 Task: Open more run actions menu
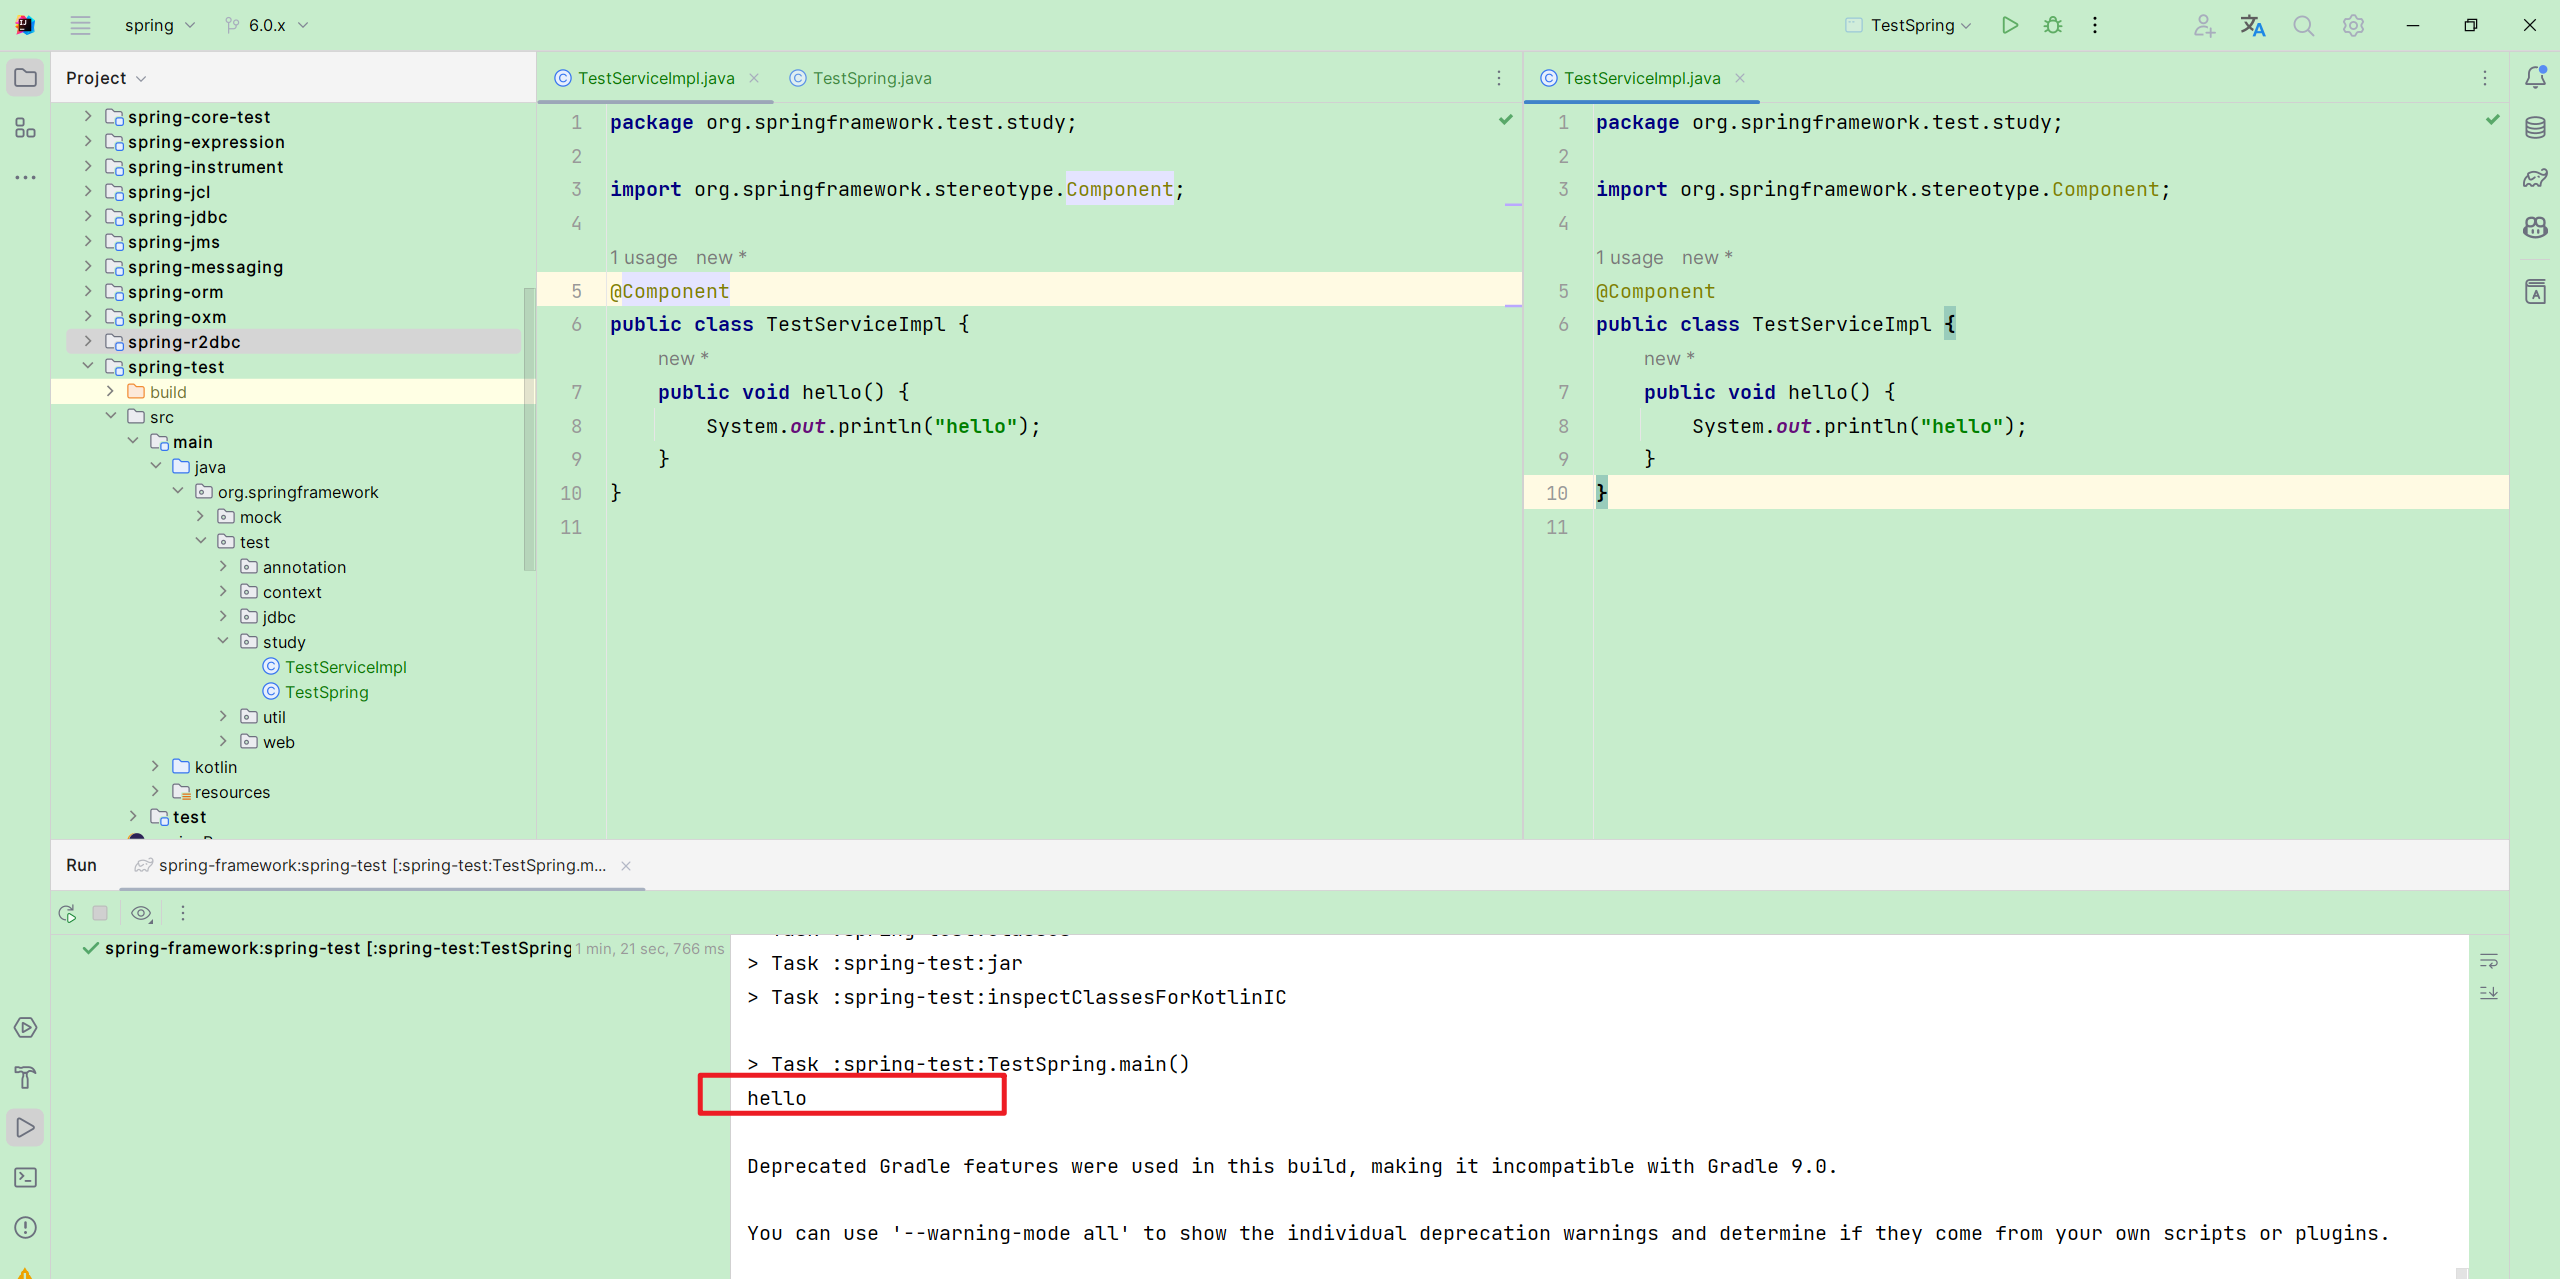2095,25
